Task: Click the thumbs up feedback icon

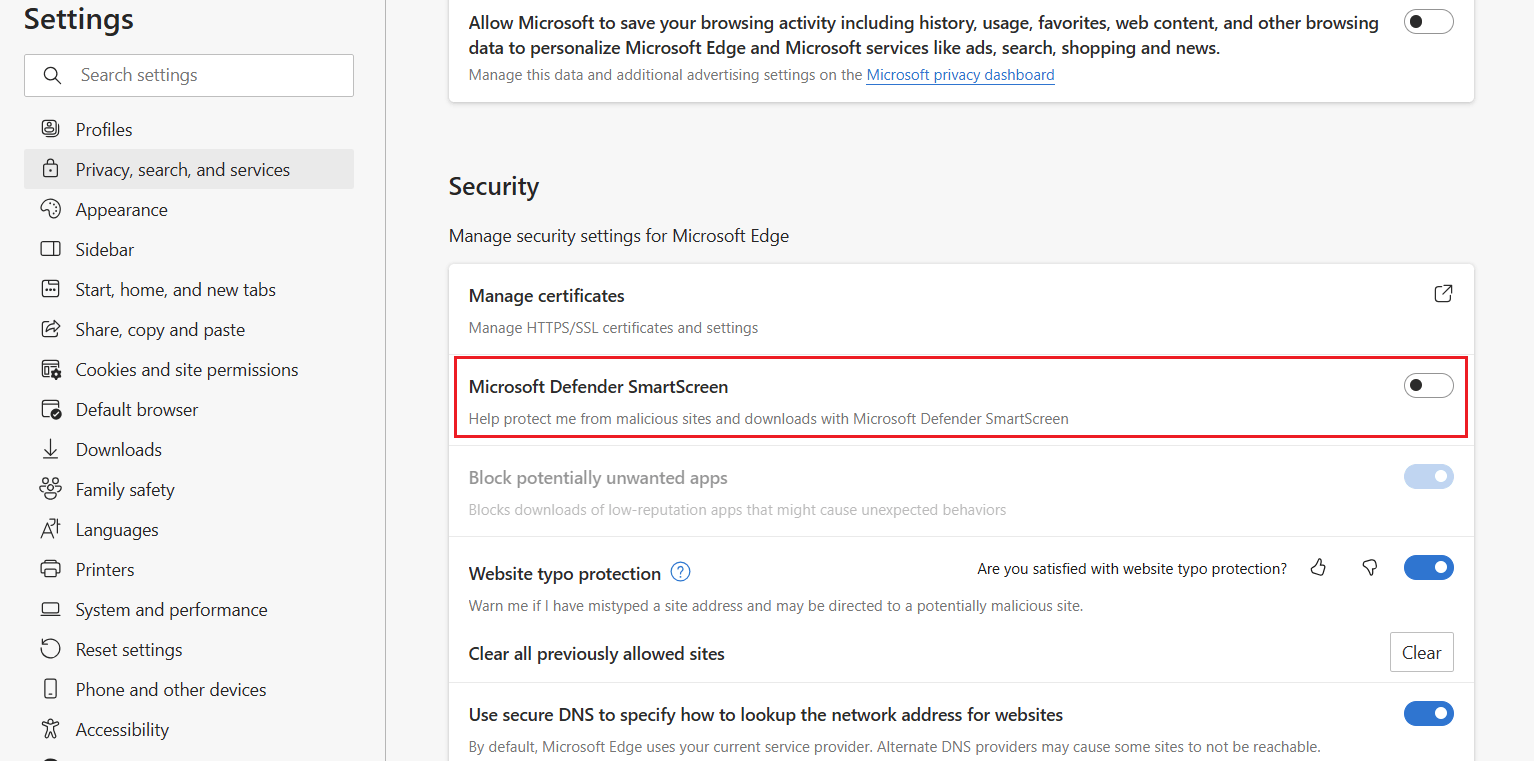Action: coord(1318,568)
